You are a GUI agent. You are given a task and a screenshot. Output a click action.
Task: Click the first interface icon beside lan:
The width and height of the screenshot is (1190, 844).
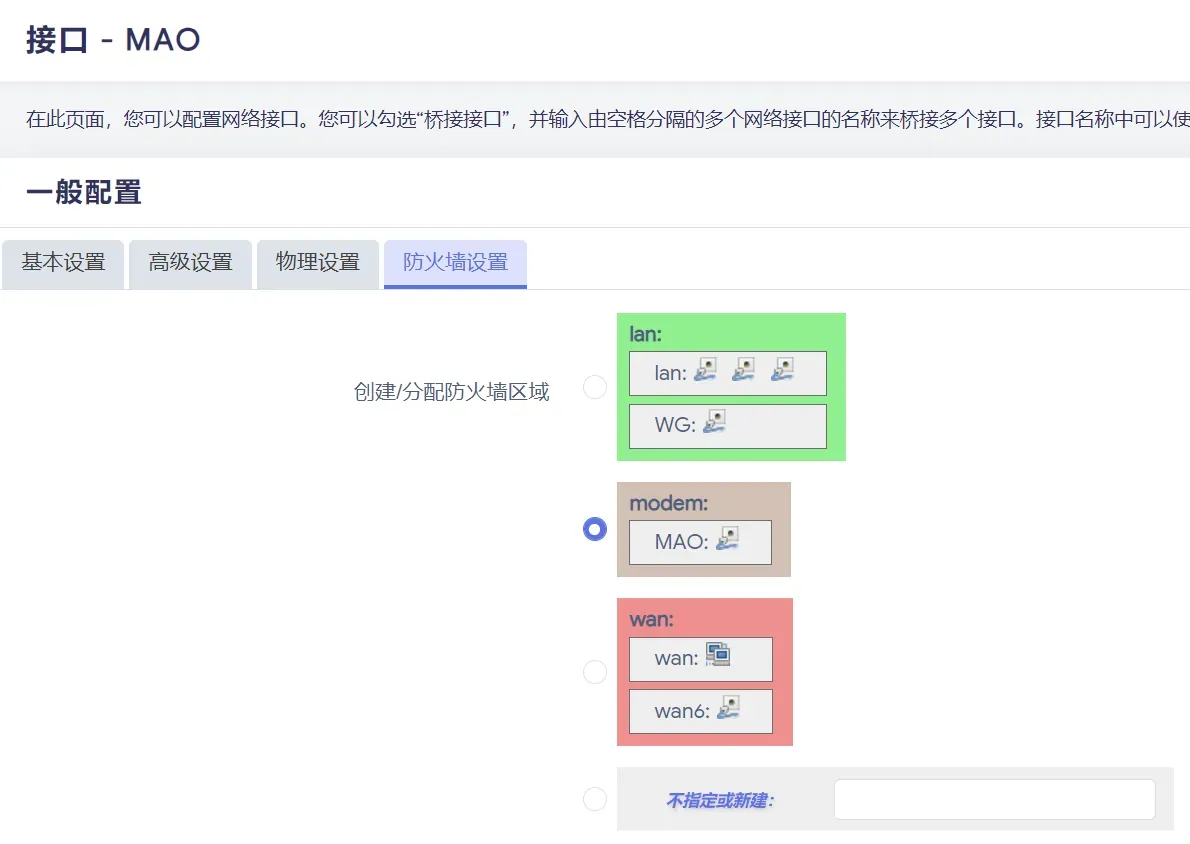click(705, 370)
